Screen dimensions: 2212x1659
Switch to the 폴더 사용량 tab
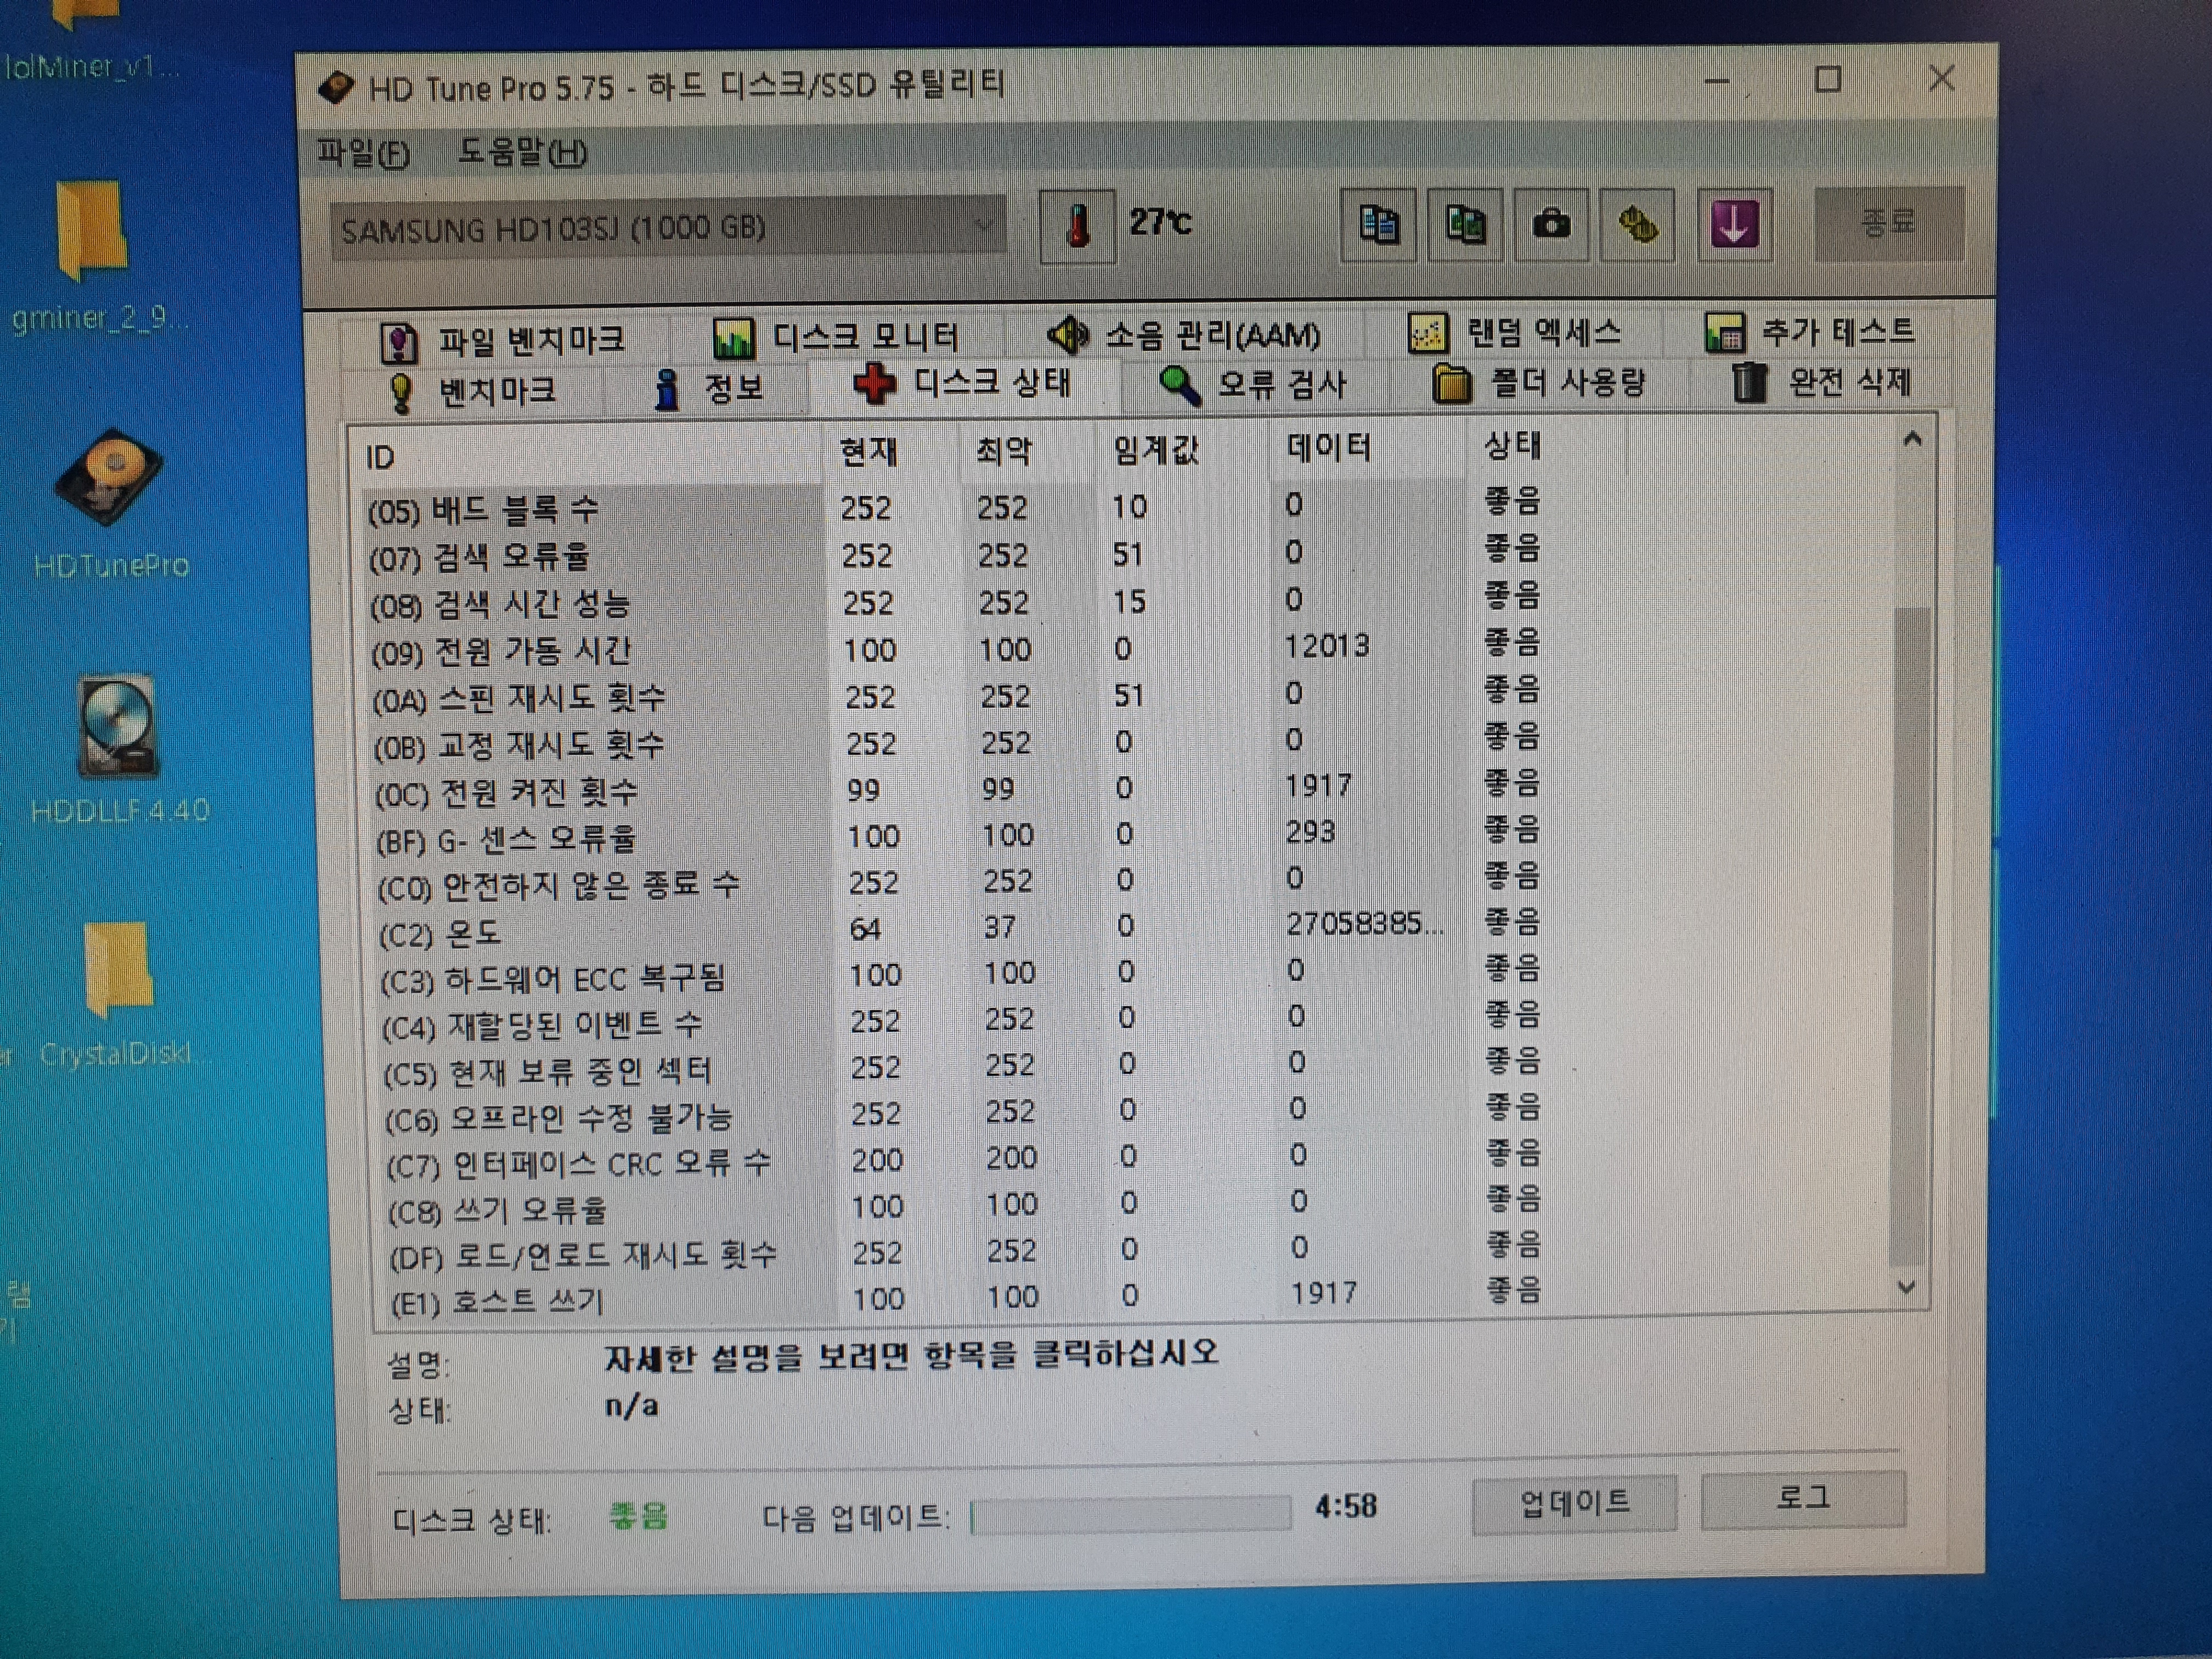[x=1540, y=383]
